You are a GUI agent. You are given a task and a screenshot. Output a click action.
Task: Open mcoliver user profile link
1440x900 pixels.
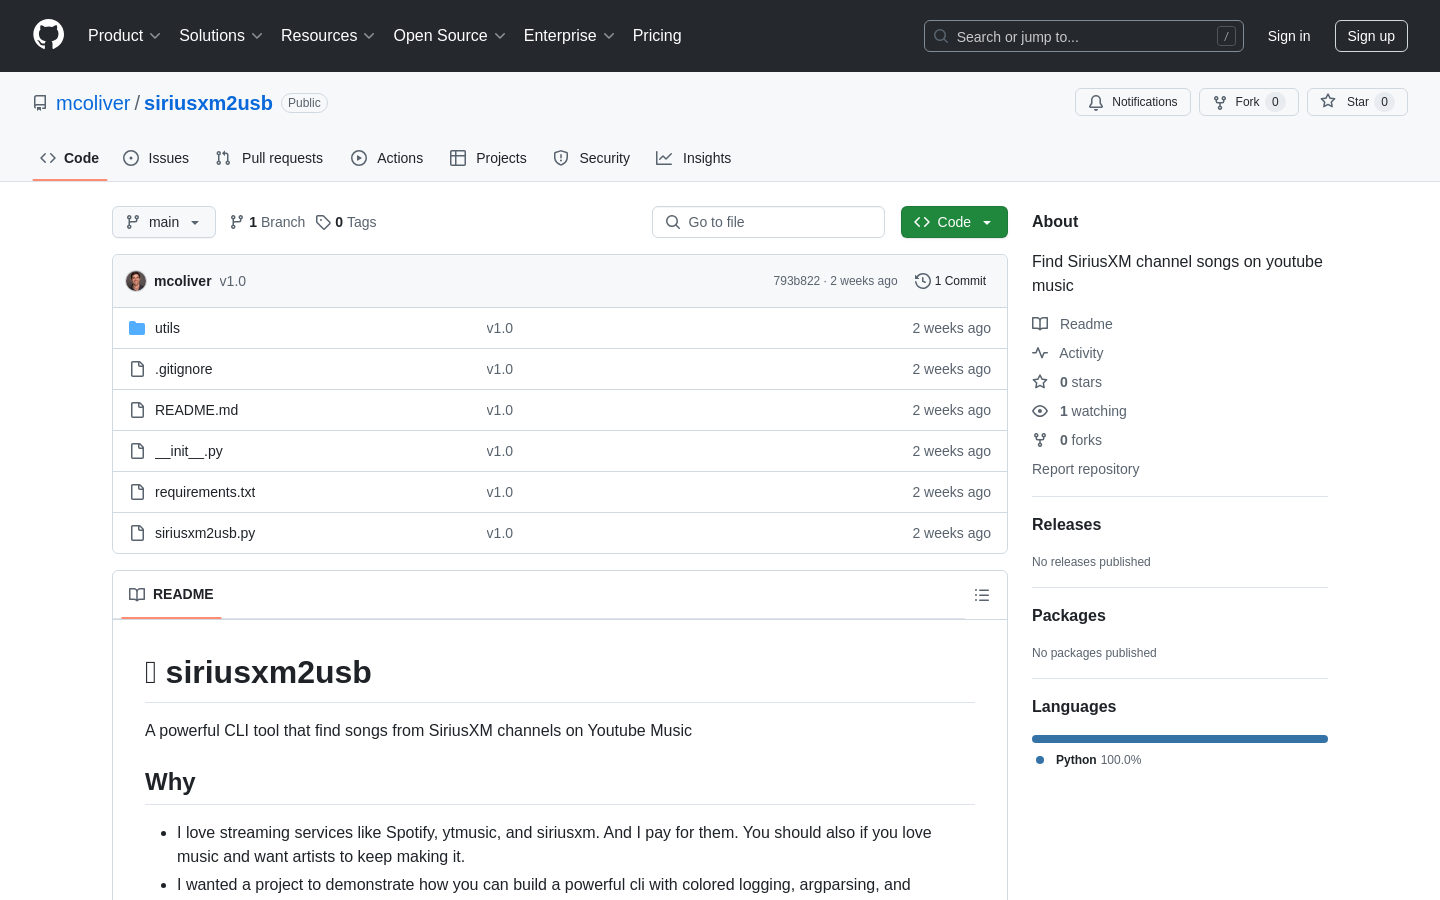pos(93,103)
